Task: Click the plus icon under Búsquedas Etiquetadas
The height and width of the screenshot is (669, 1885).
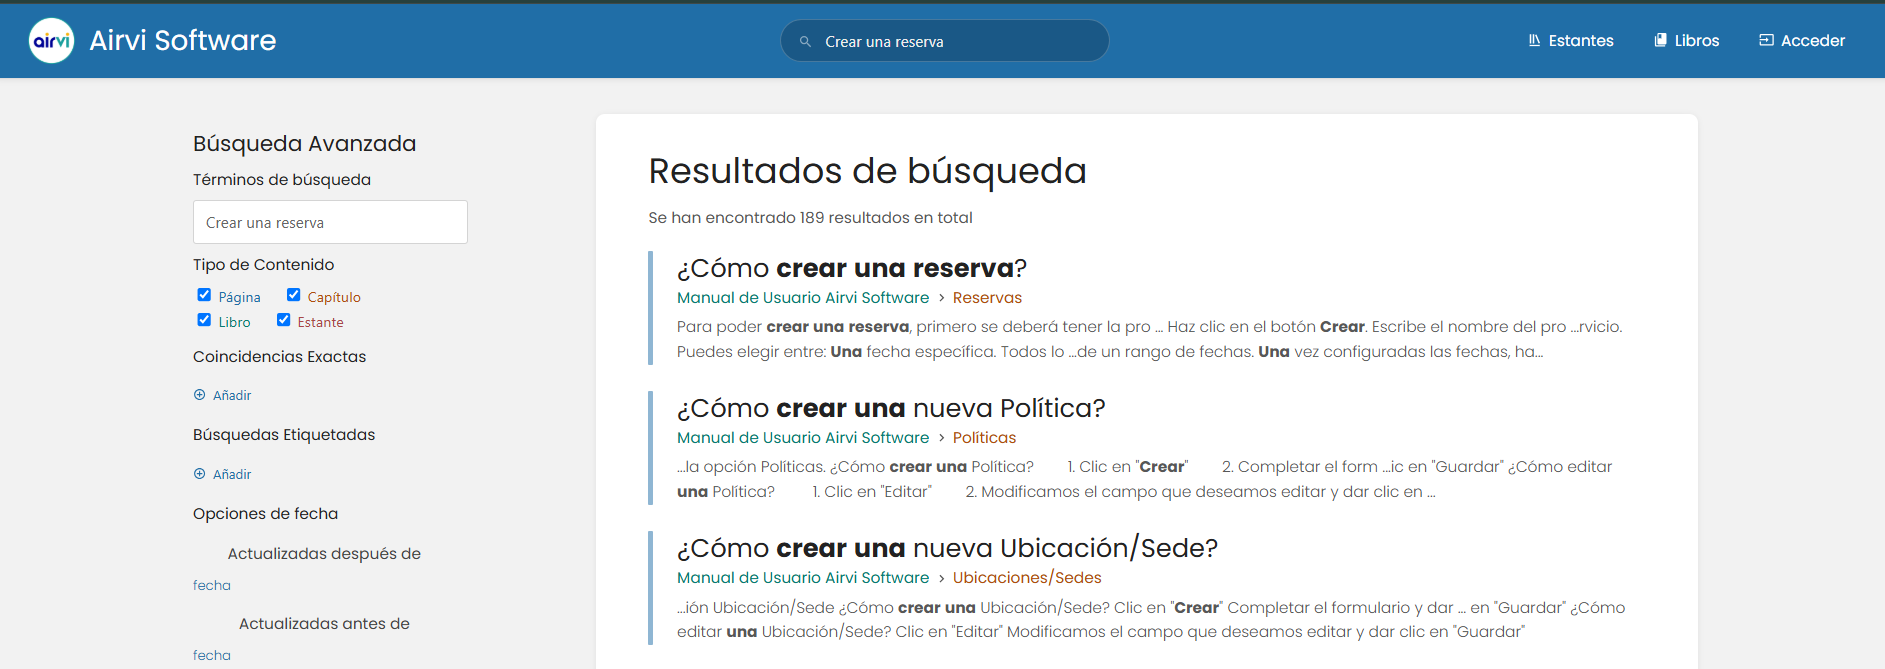Action: point(199,474)
